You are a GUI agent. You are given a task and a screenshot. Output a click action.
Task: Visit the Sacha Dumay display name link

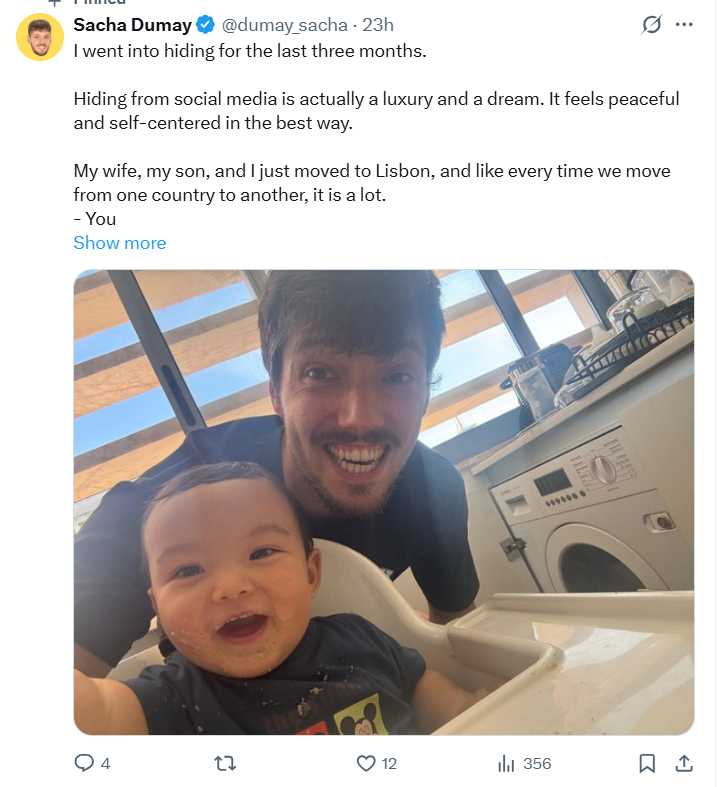(132, 25)
